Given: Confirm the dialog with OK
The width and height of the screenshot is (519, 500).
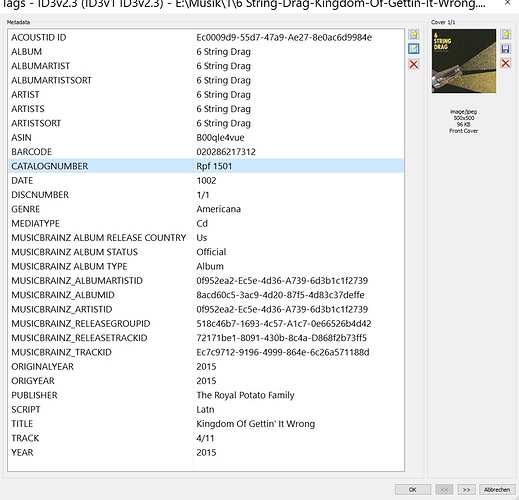Looking at the screenshot, I should click(x=413, y=489).
